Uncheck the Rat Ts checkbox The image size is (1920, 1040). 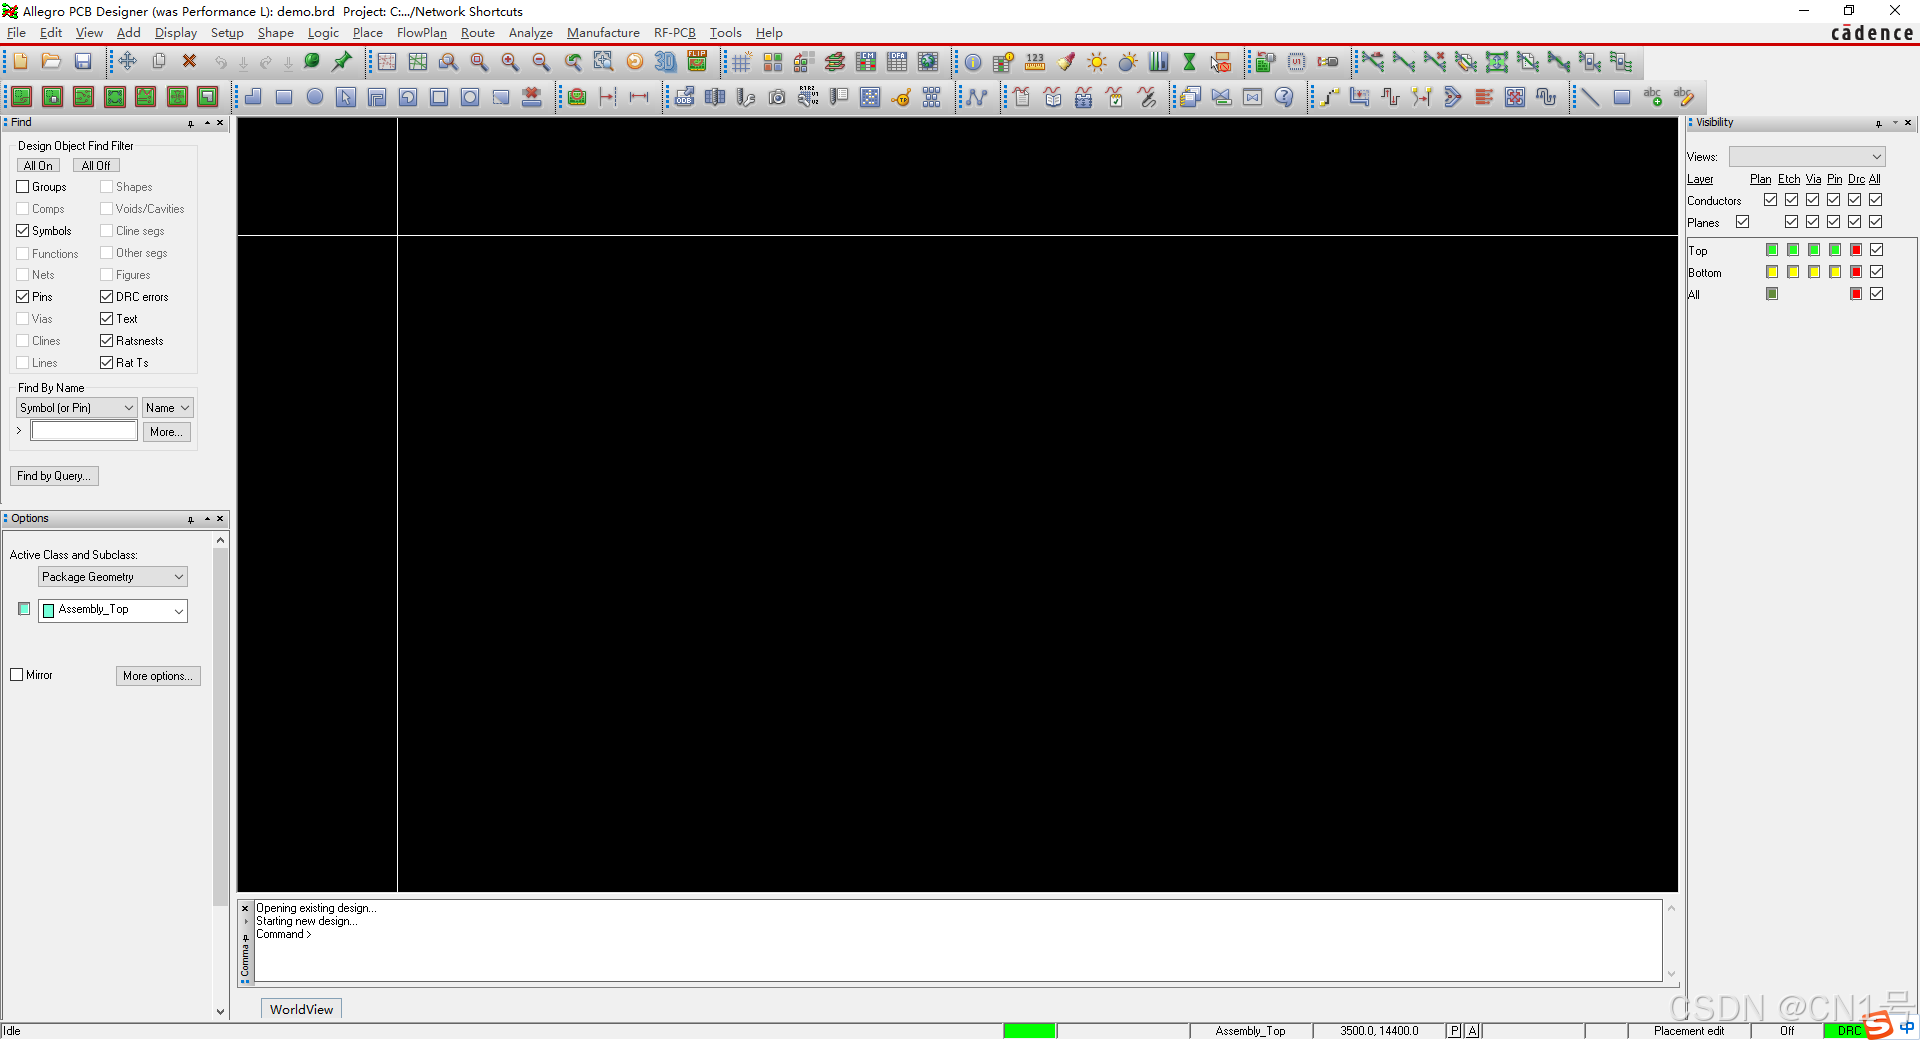(107, 363)
